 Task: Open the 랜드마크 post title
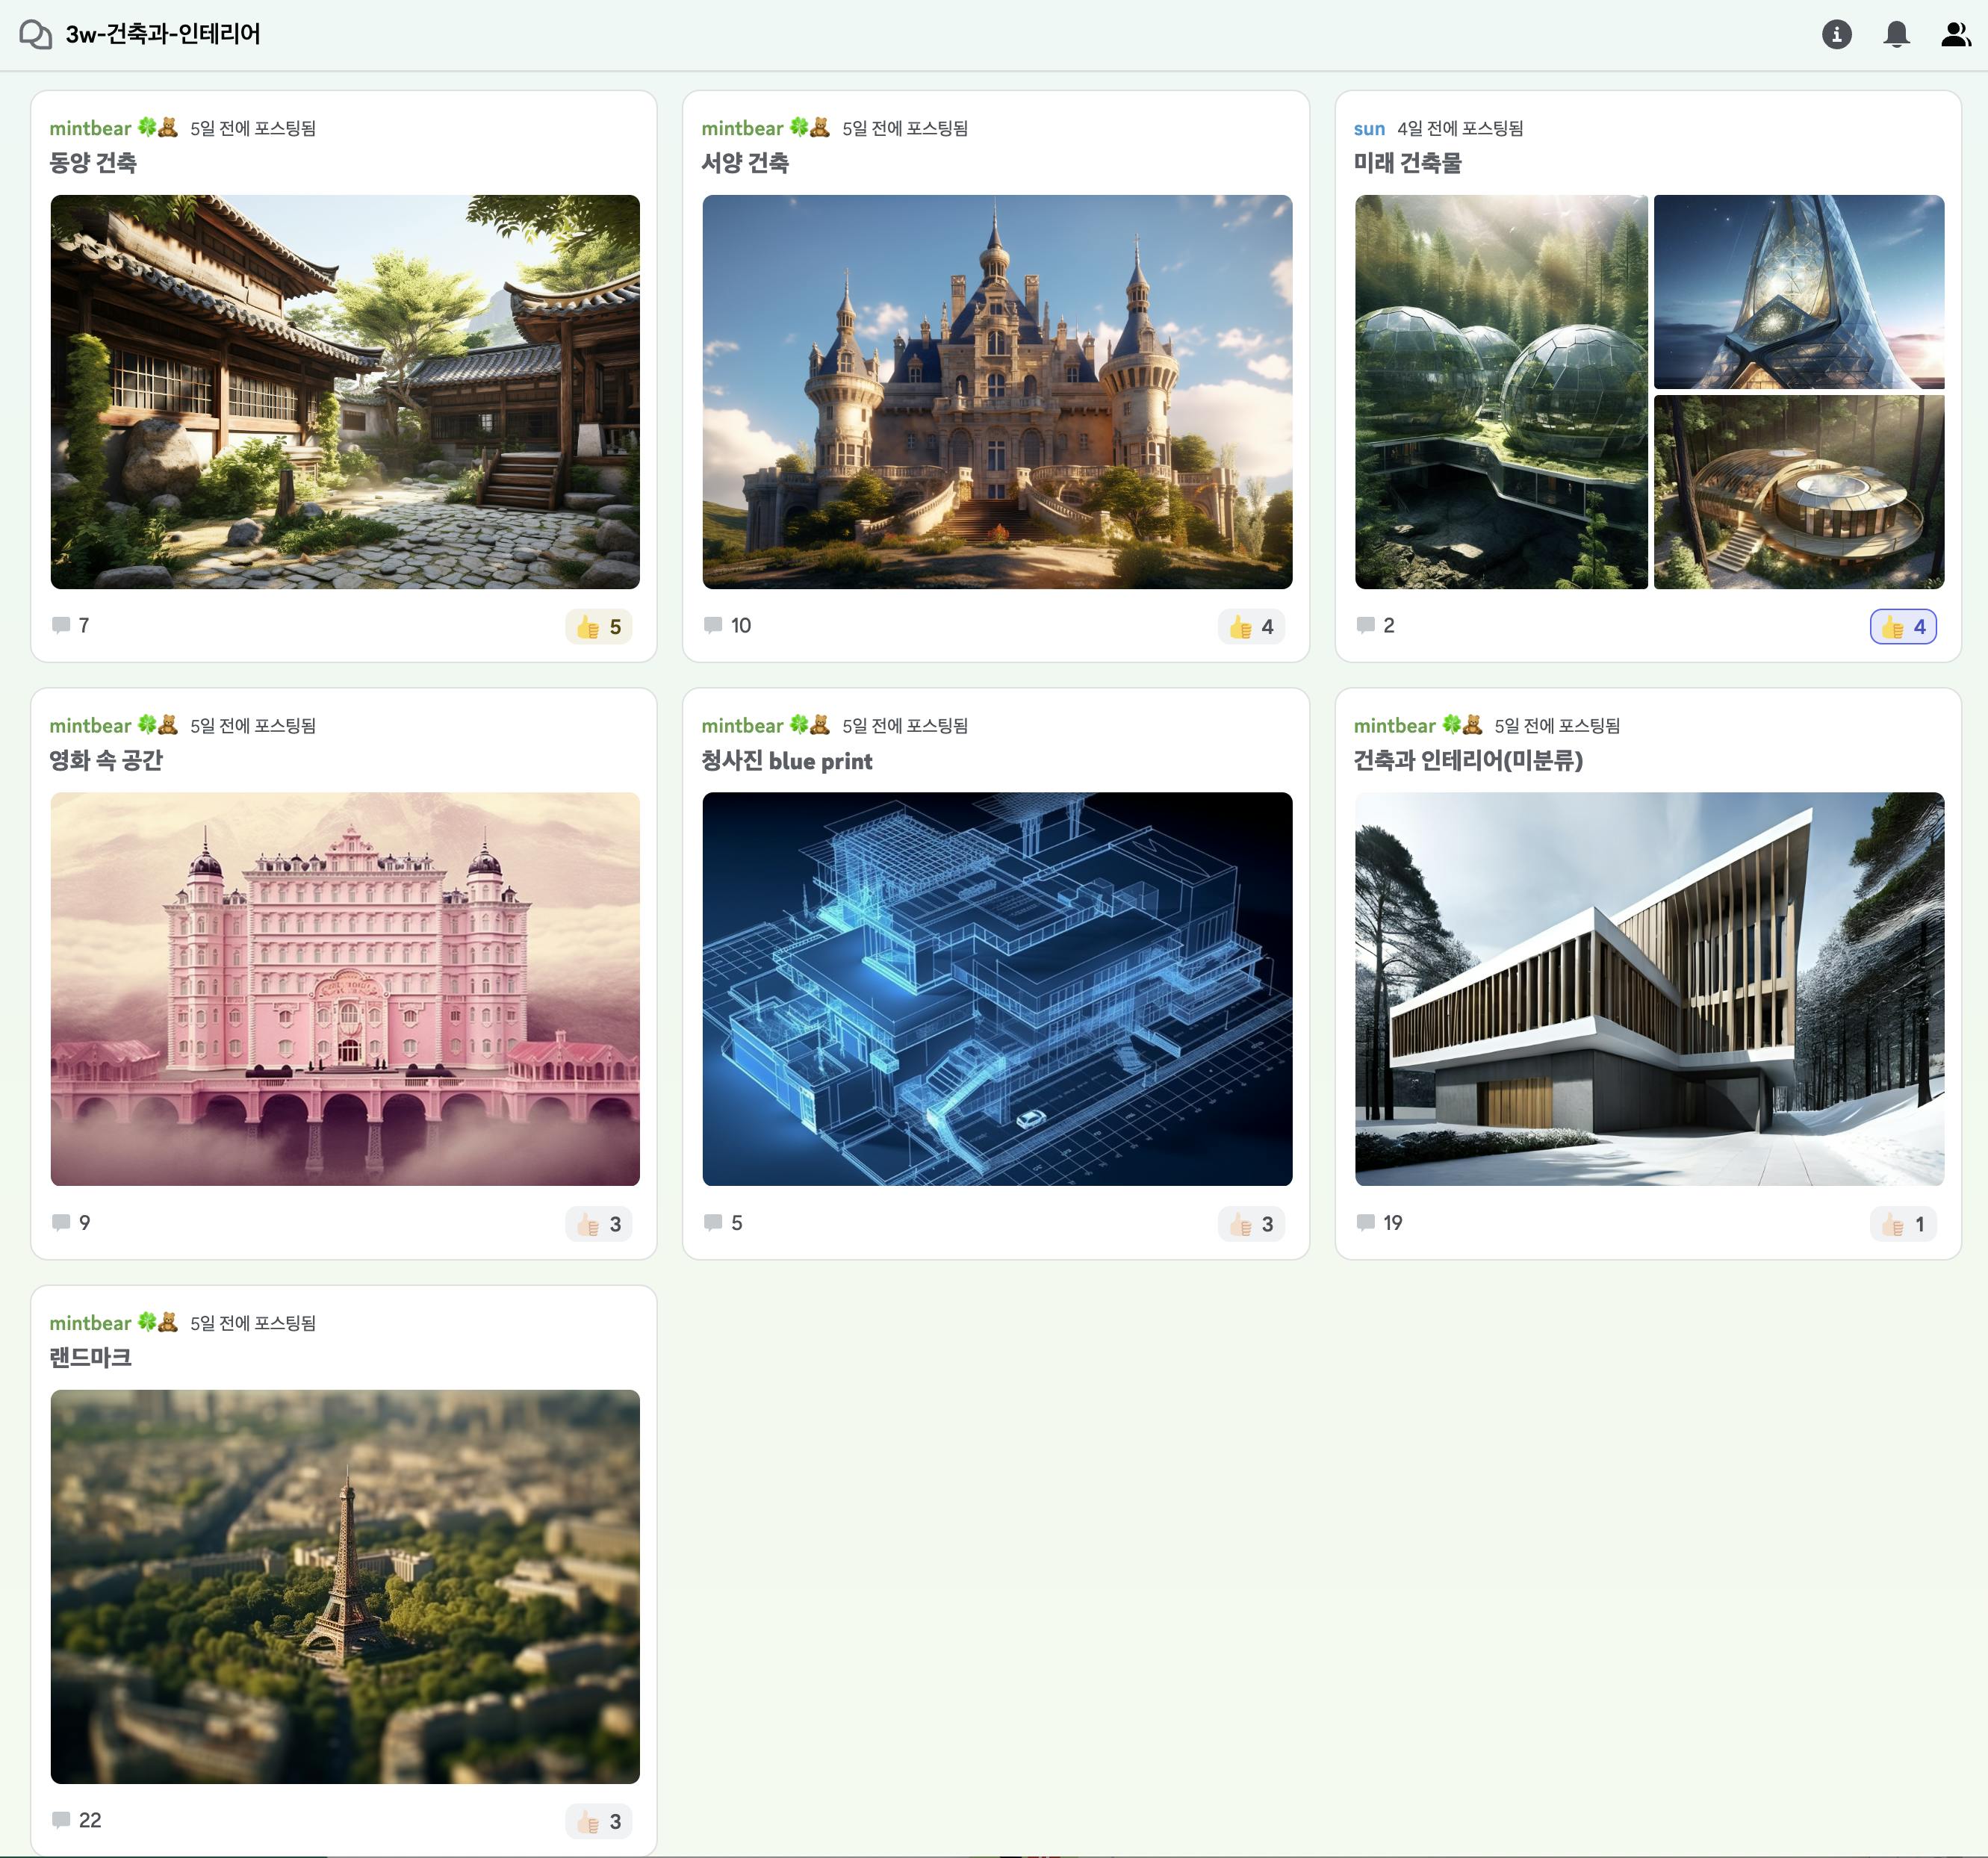tap(90, 1357)
